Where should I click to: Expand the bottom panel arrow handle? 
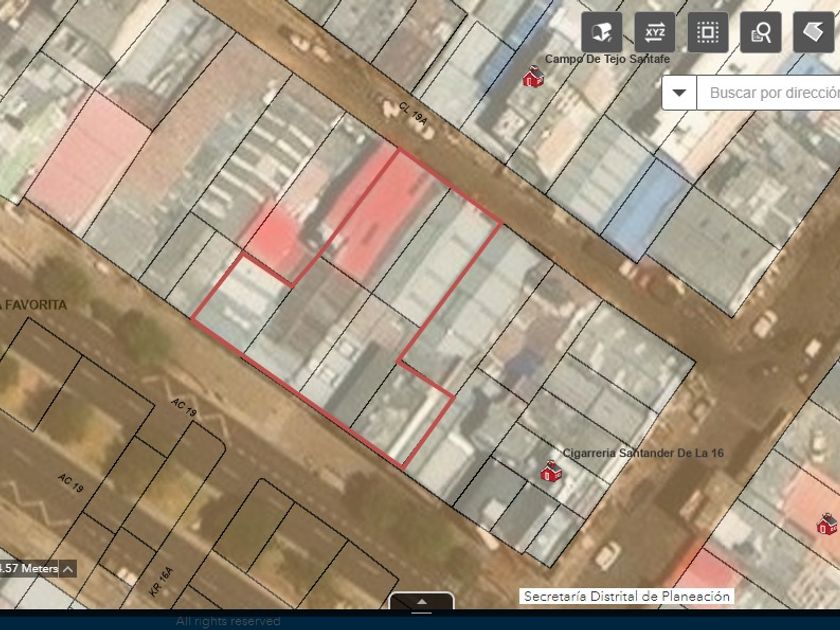[422, 602]
